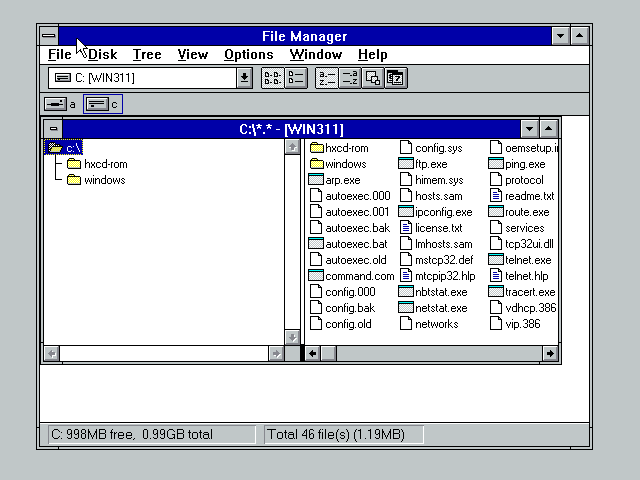Select ping.exe program file
This screenshot has height=480, width=640.
517,164
